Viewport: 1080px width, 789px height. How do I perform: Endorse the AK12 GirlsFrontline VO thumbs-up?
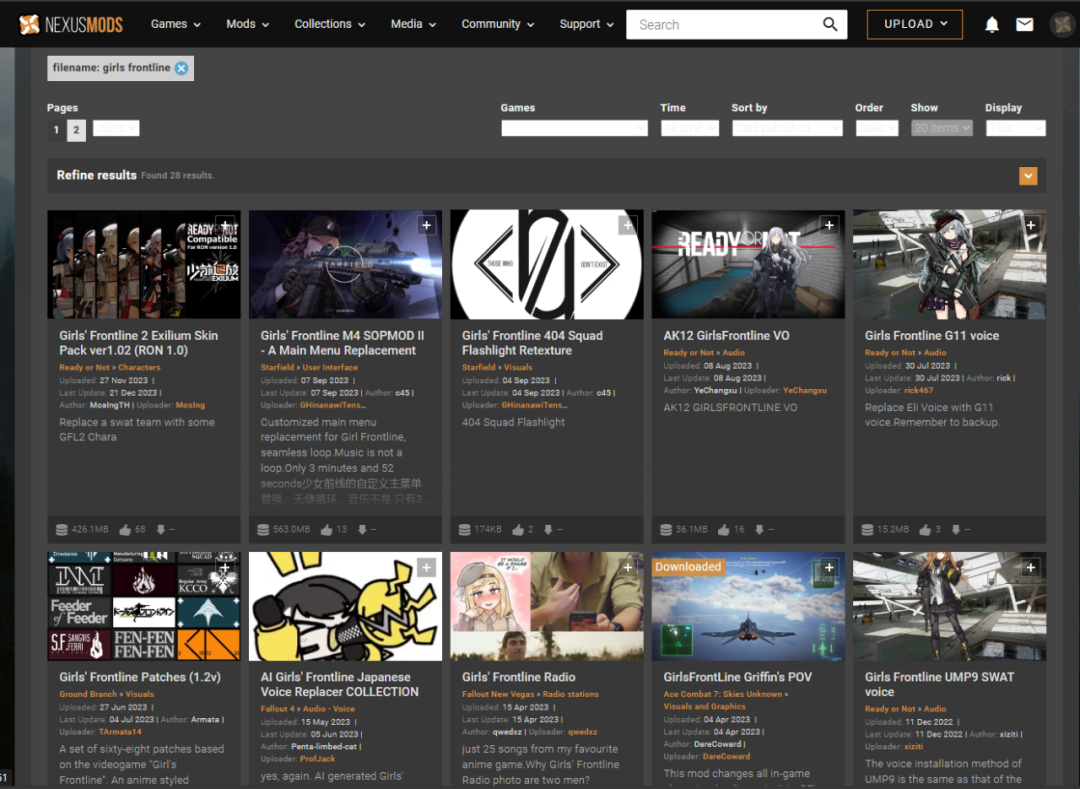pyautogui.click(x=723, y=529)
